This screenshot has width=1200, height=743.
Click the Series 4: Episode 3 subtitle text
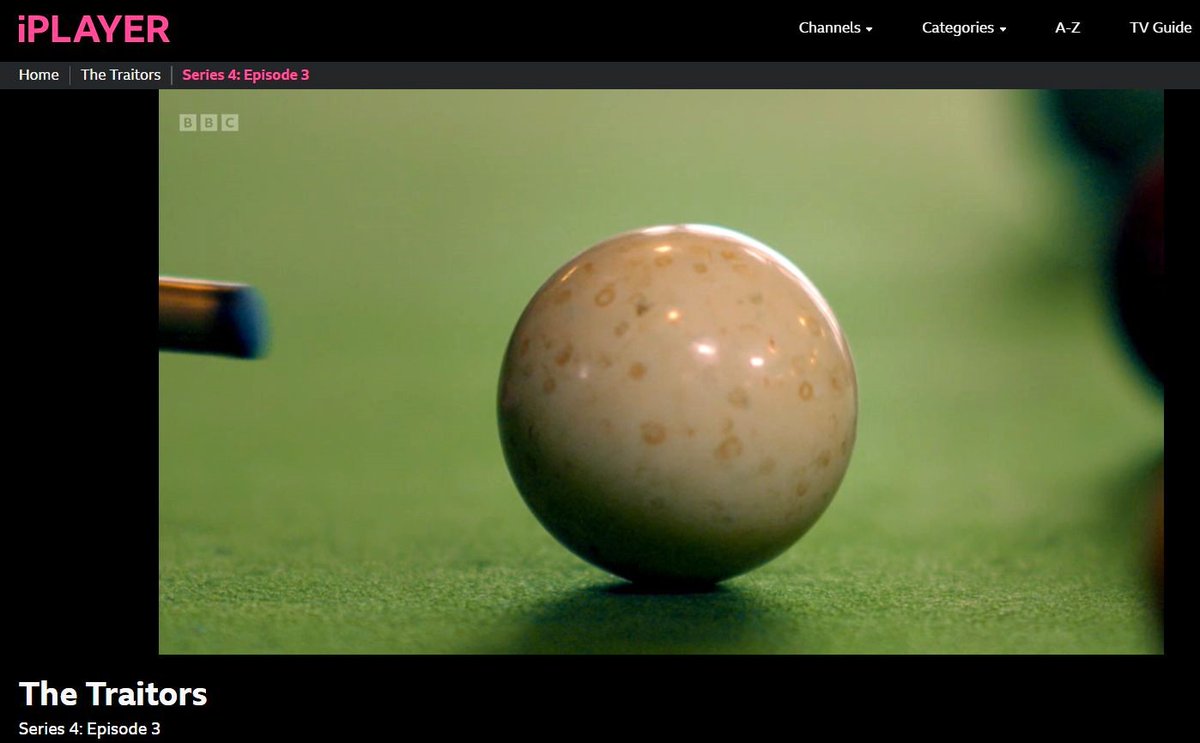tap(89, 729)
